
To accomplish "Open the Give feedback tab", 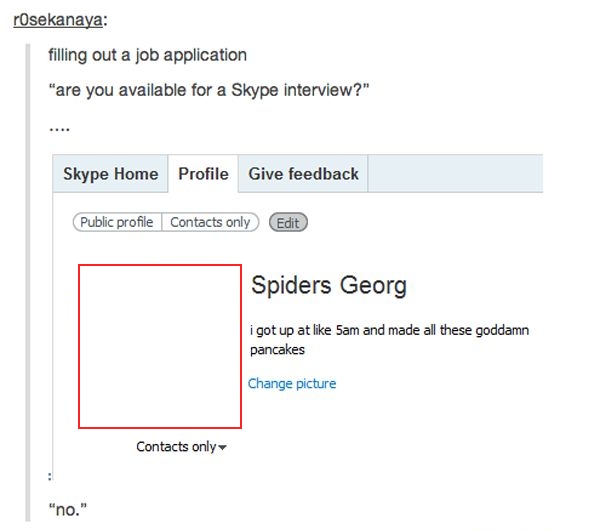I will point(303,174).
